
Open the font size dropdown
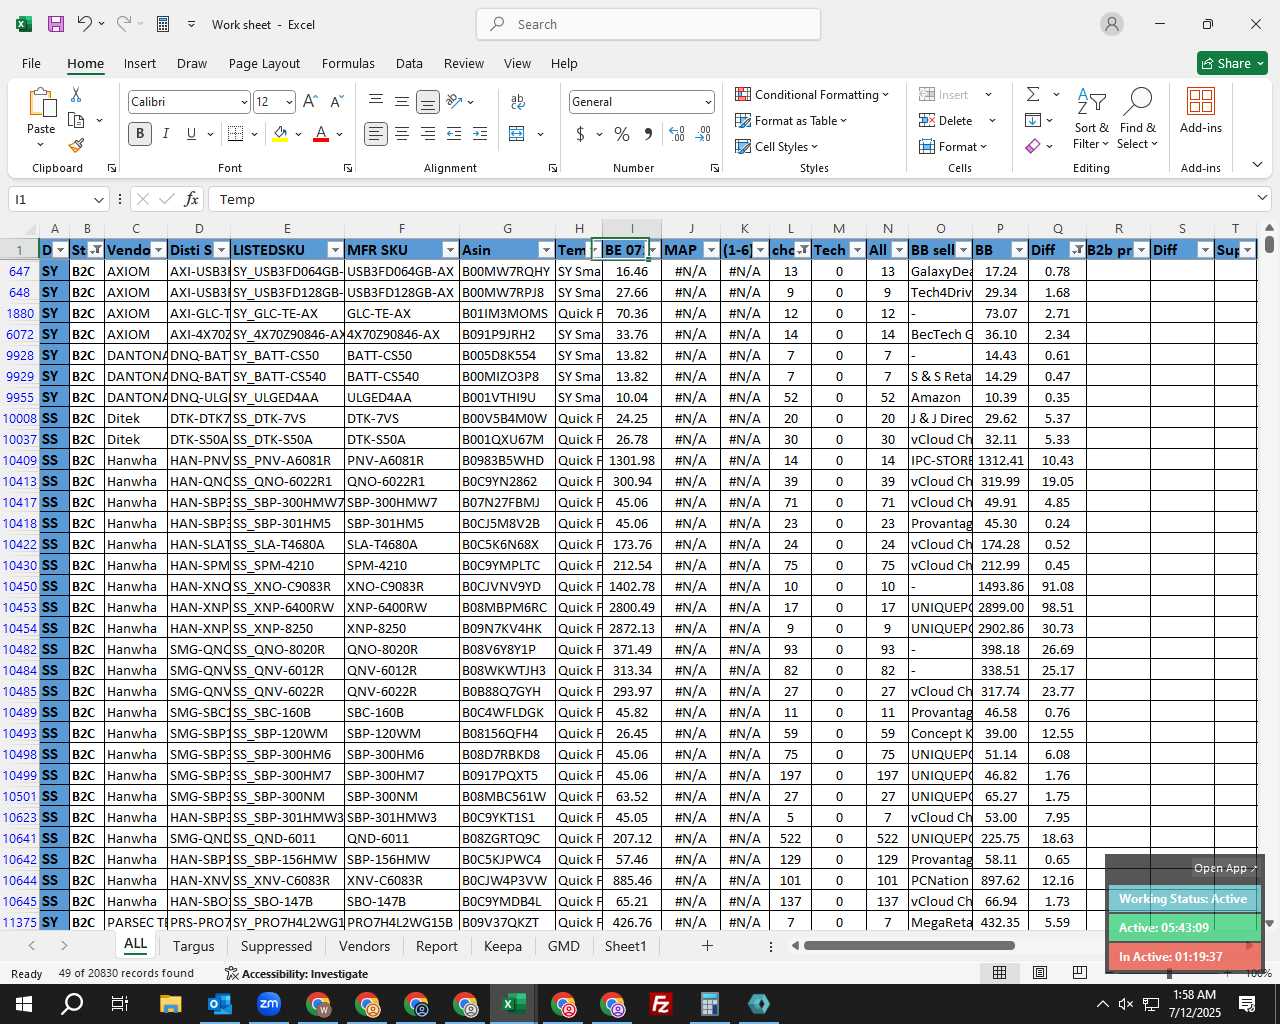coord(289,102)
